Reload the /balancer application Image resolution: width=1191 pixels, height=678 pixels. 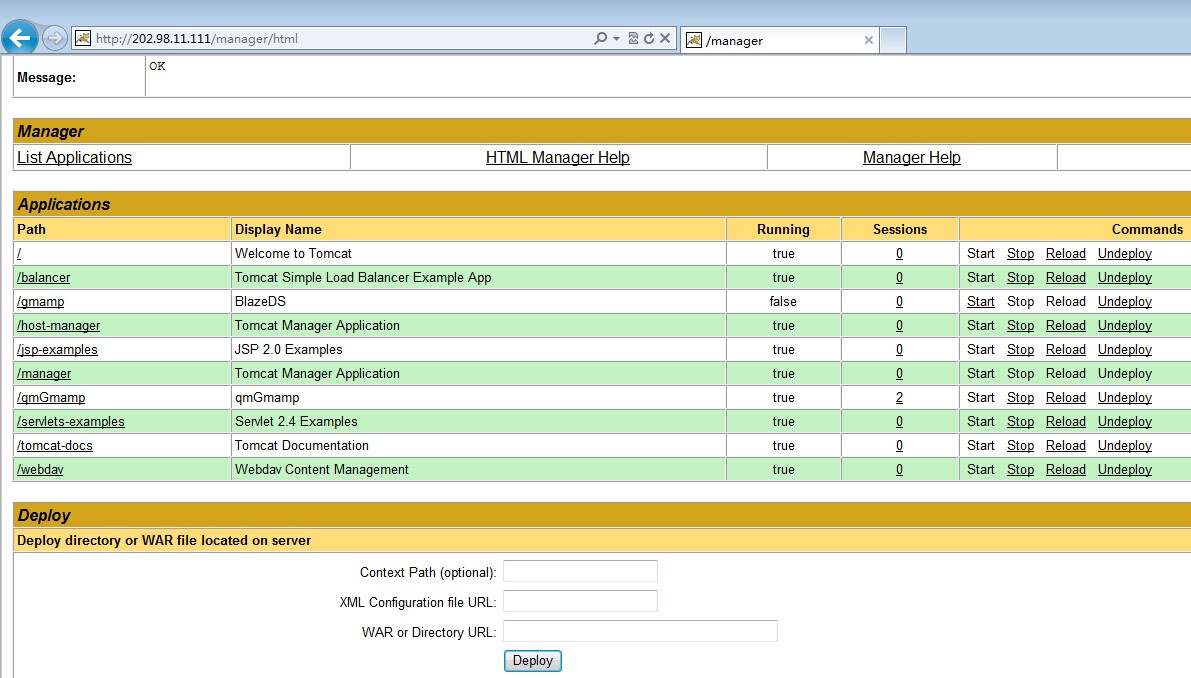(x=1066, y=278)
